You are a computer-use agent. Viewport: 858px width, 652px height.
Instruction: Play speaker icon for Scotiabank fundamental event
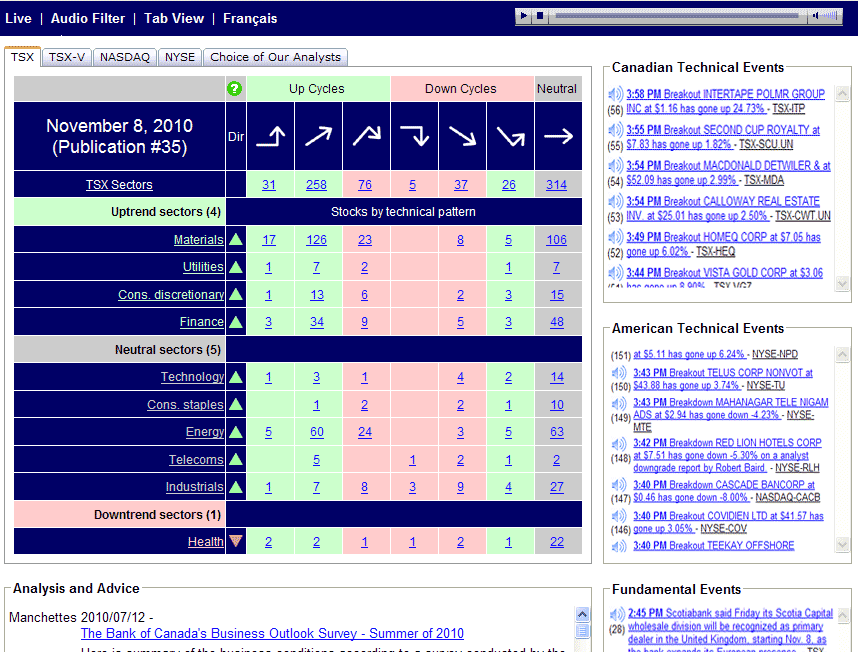[x=617, y=614]
